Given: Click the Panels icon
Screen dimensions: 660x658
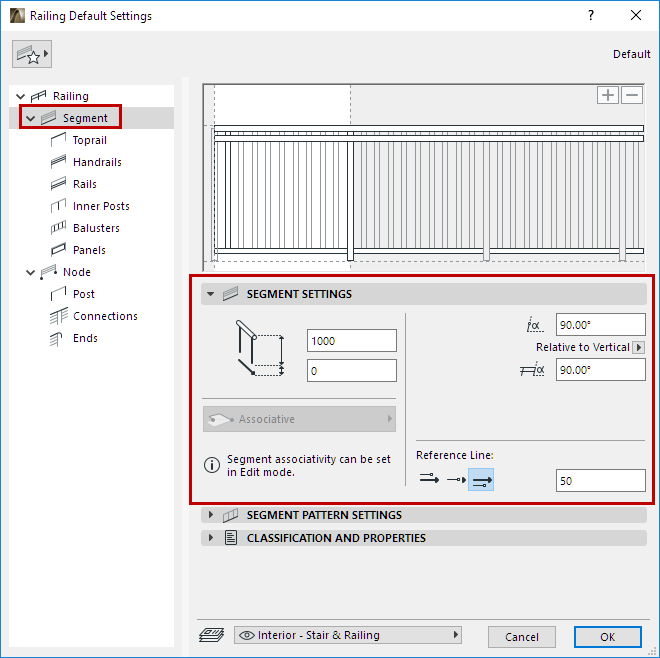Looking at the screenshot, I should pyautogui.click(x=58, y=250).
